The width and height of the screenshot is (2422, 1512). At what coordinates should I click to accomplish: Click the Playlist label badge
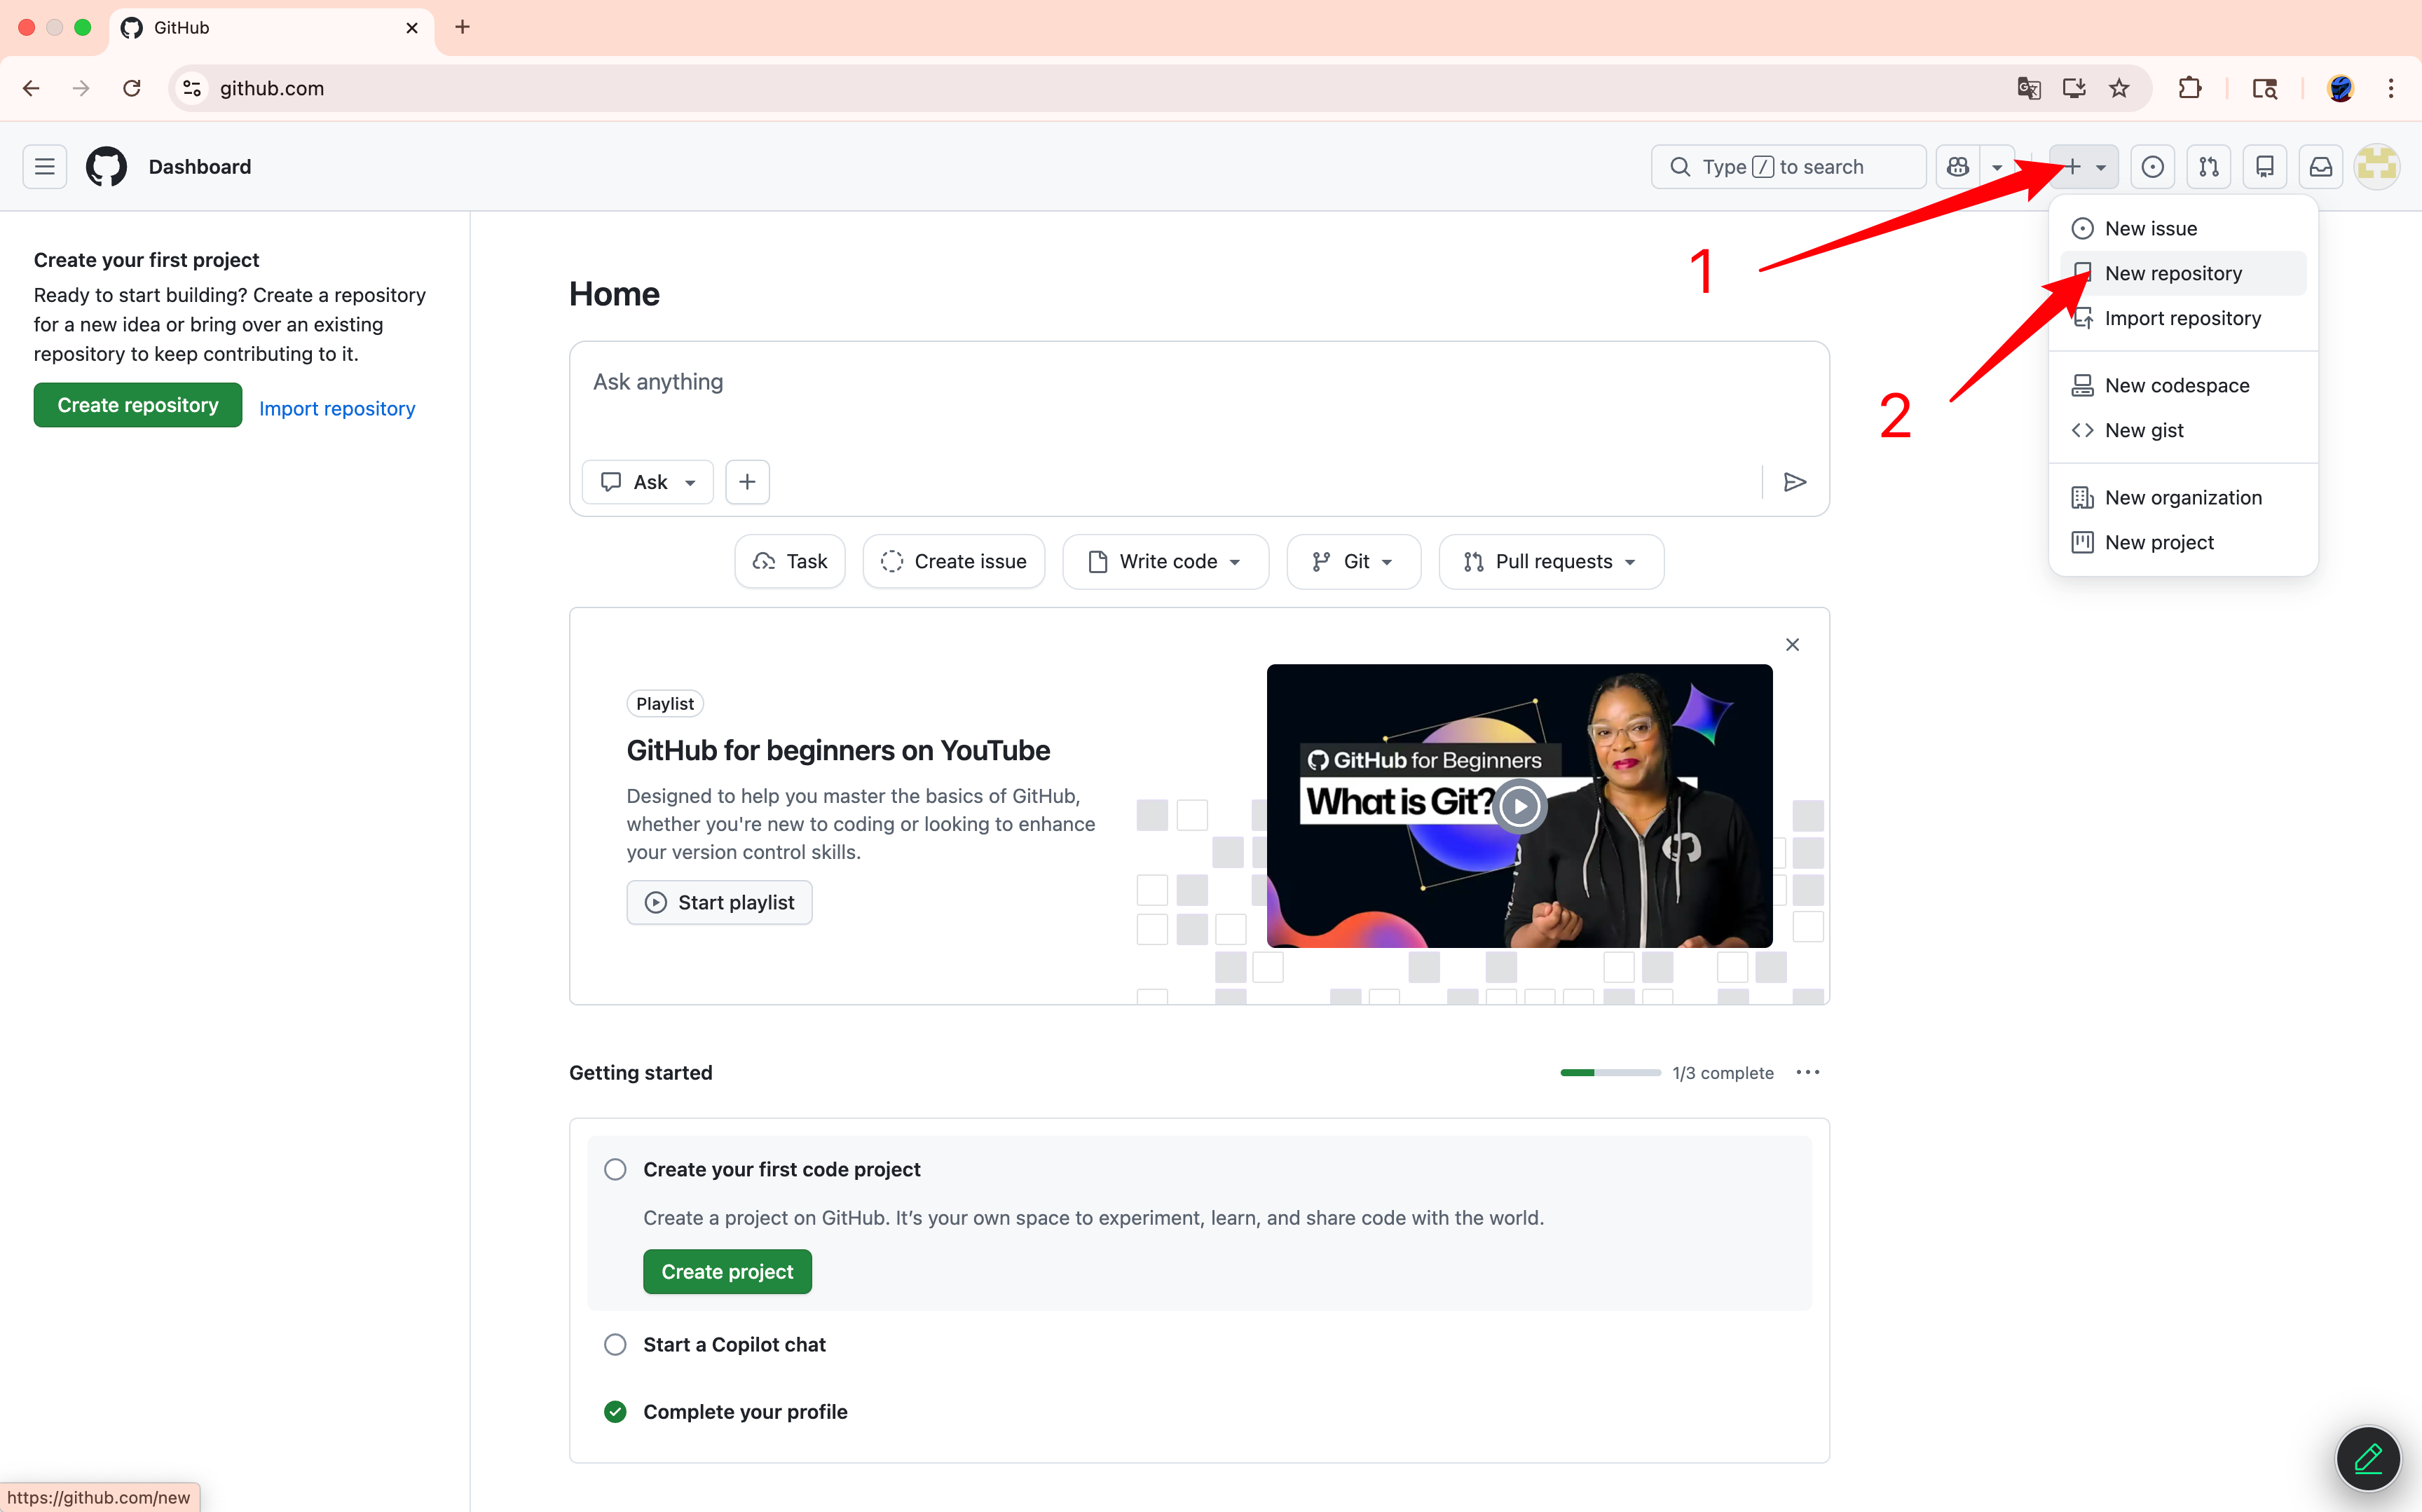(x=665, y=704)
